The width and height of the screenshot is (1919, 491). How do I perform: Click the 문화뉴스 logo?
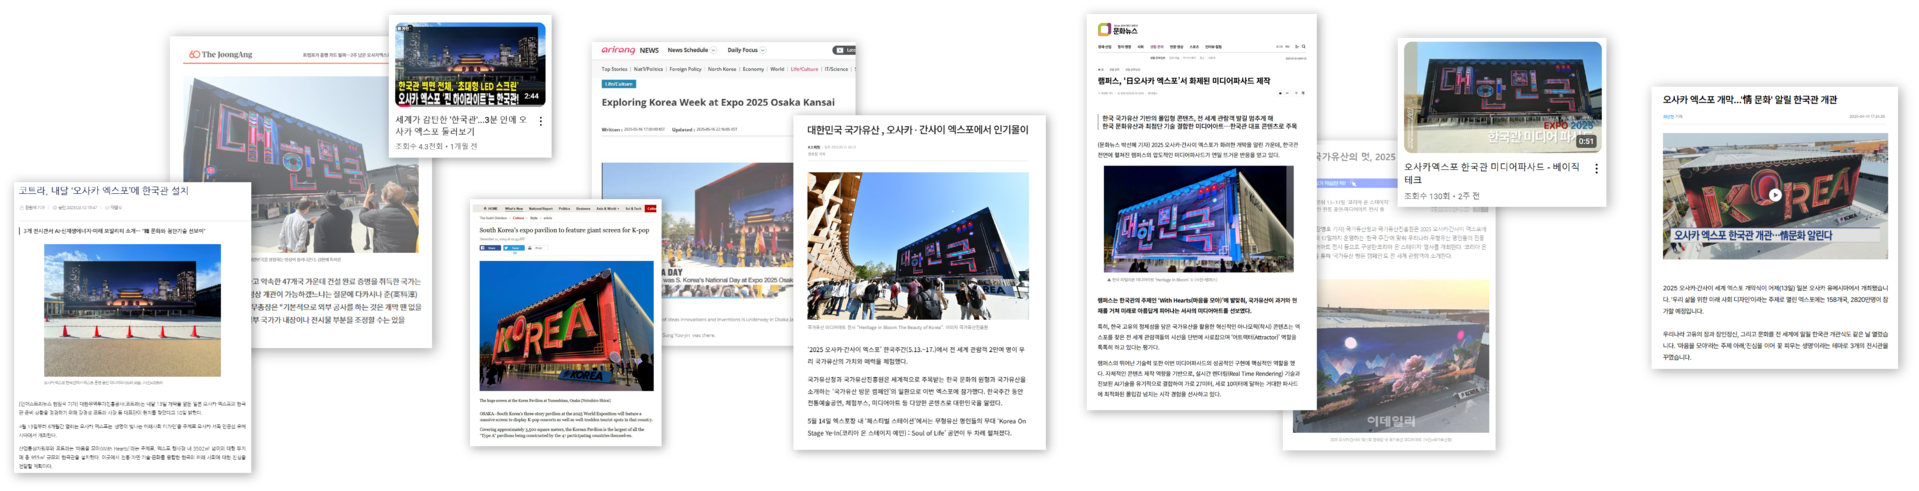click(1118, 30)
